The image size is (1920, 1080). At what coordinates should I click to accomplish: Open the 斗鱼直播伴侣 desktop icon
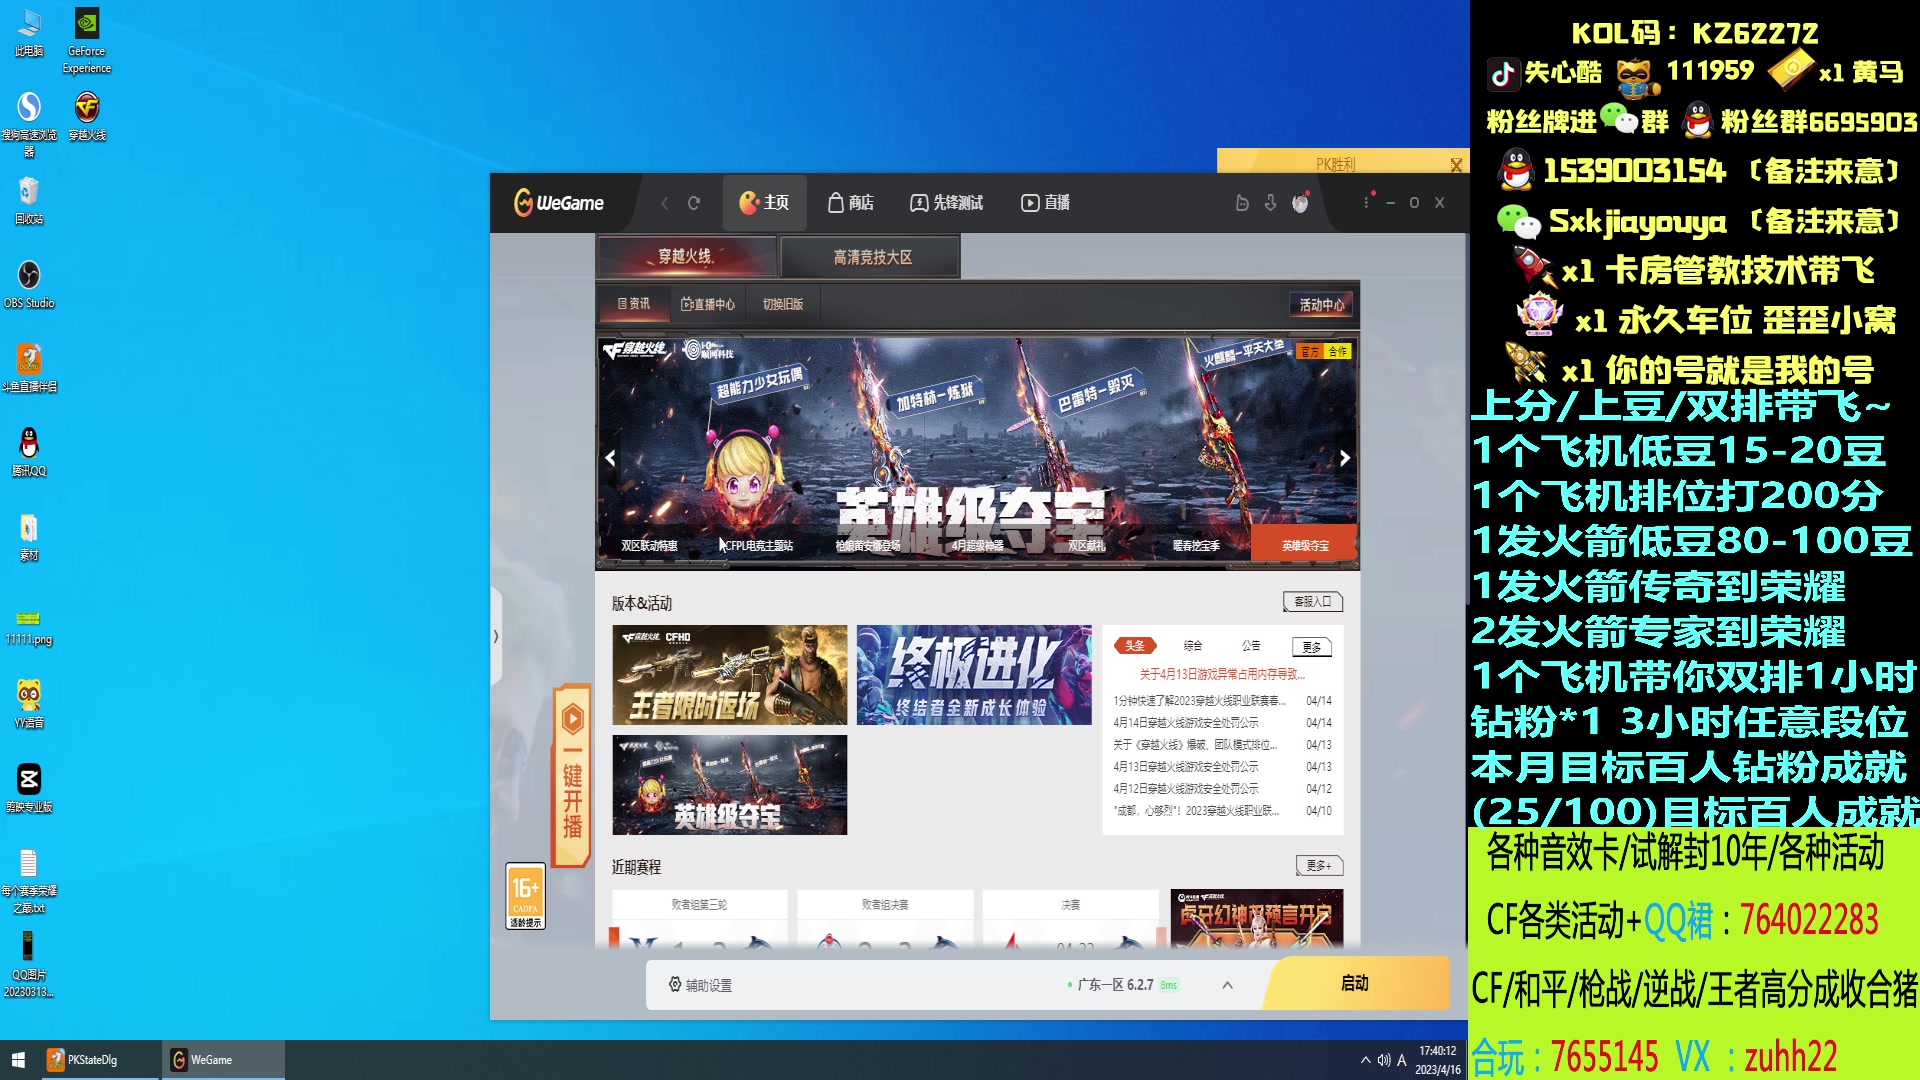pyautogui.click(x=29, y=368)
